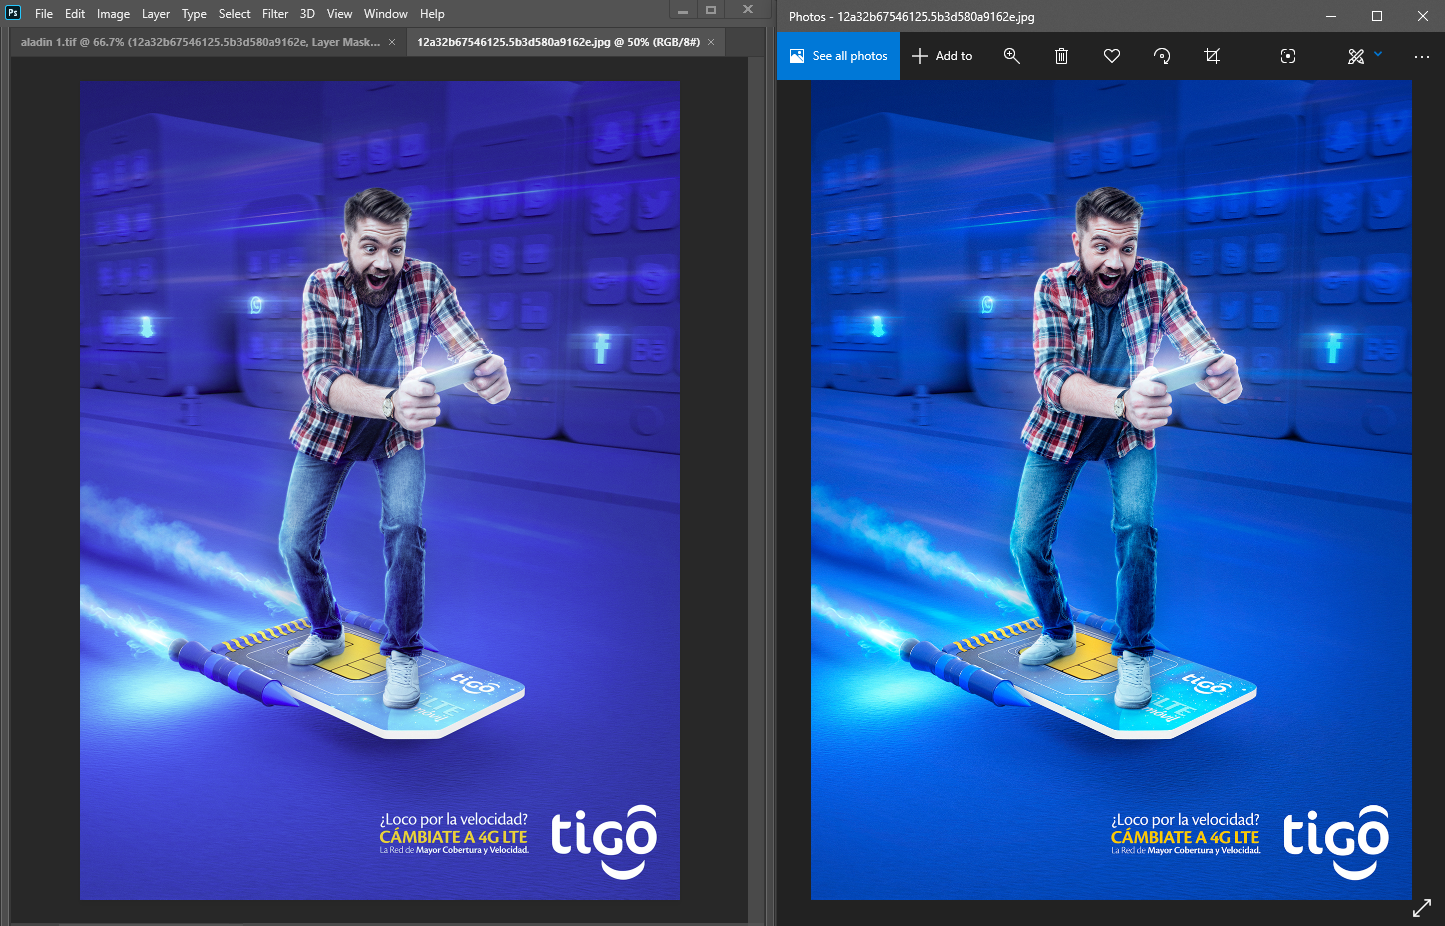Rotate the photo using the rotate icon

click(x=1161, y=56)
